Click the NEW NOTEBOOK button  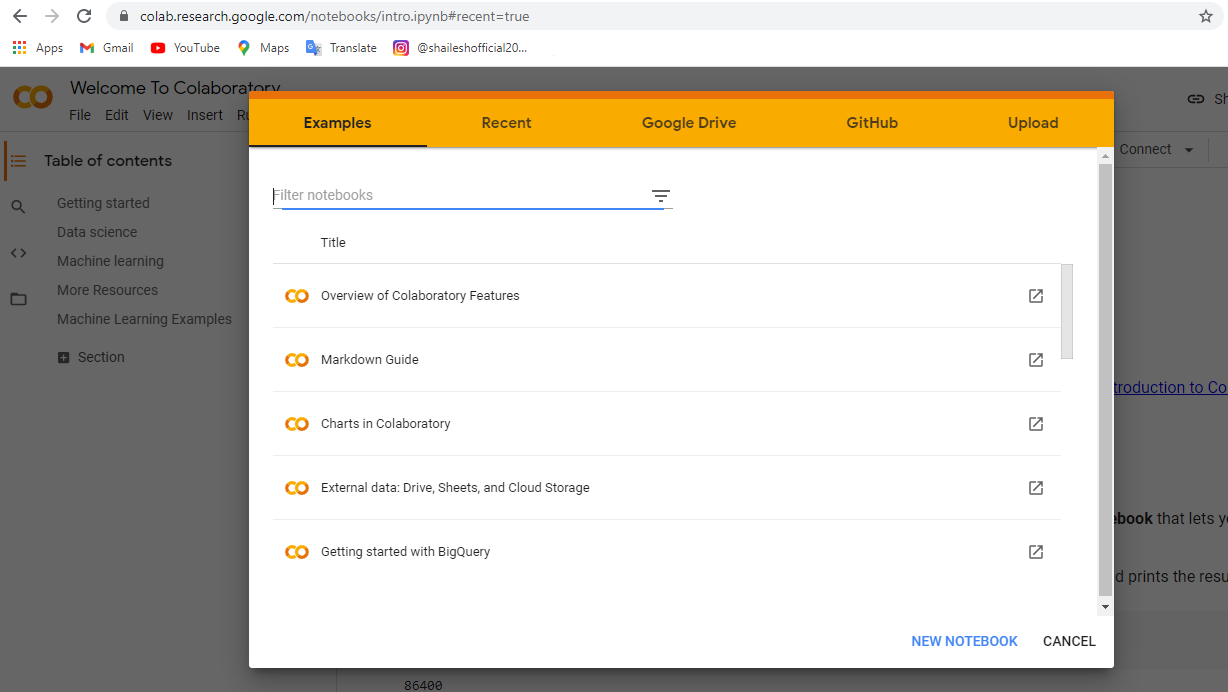click(x=964, y=641)
